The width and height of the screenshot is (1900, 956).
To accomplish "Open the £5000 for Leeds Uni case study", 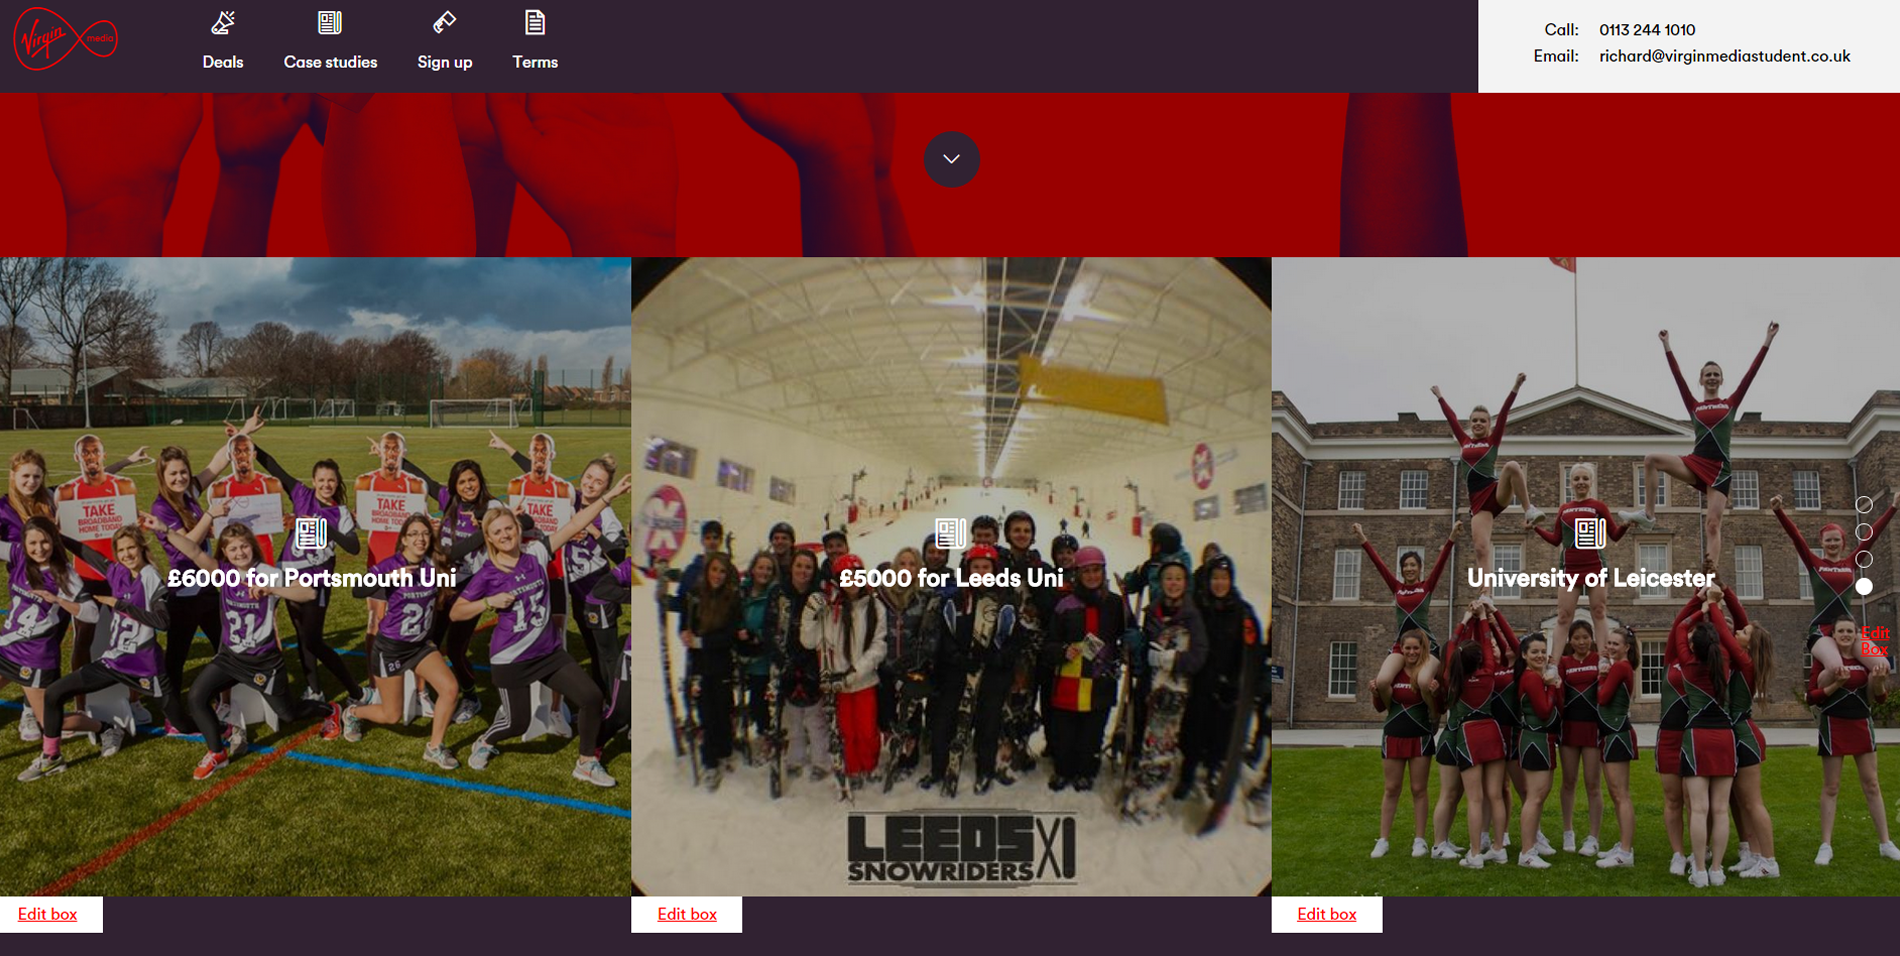I will pyautogui.click(x=951, y=578).
